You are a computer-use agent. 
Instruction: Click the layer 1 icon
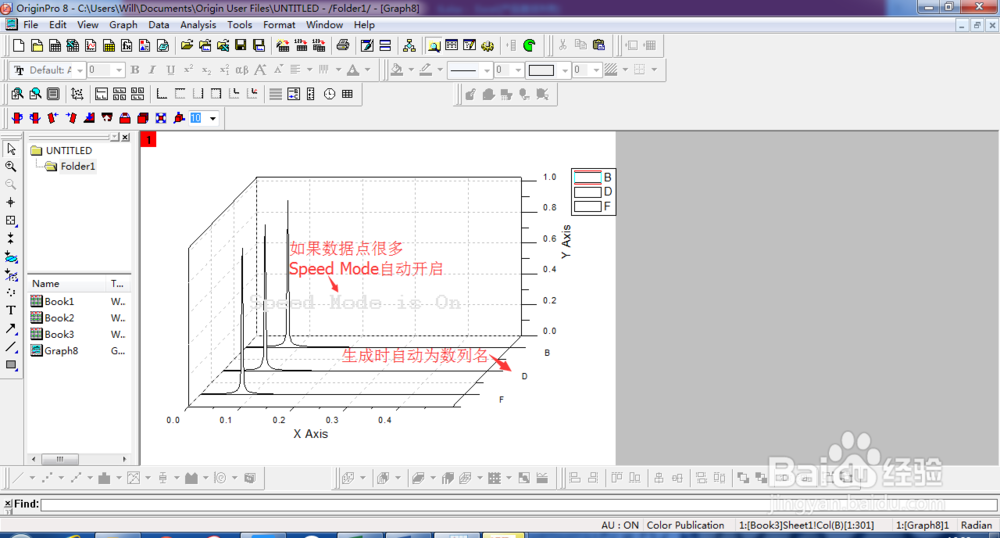click(x=148, y=140)
